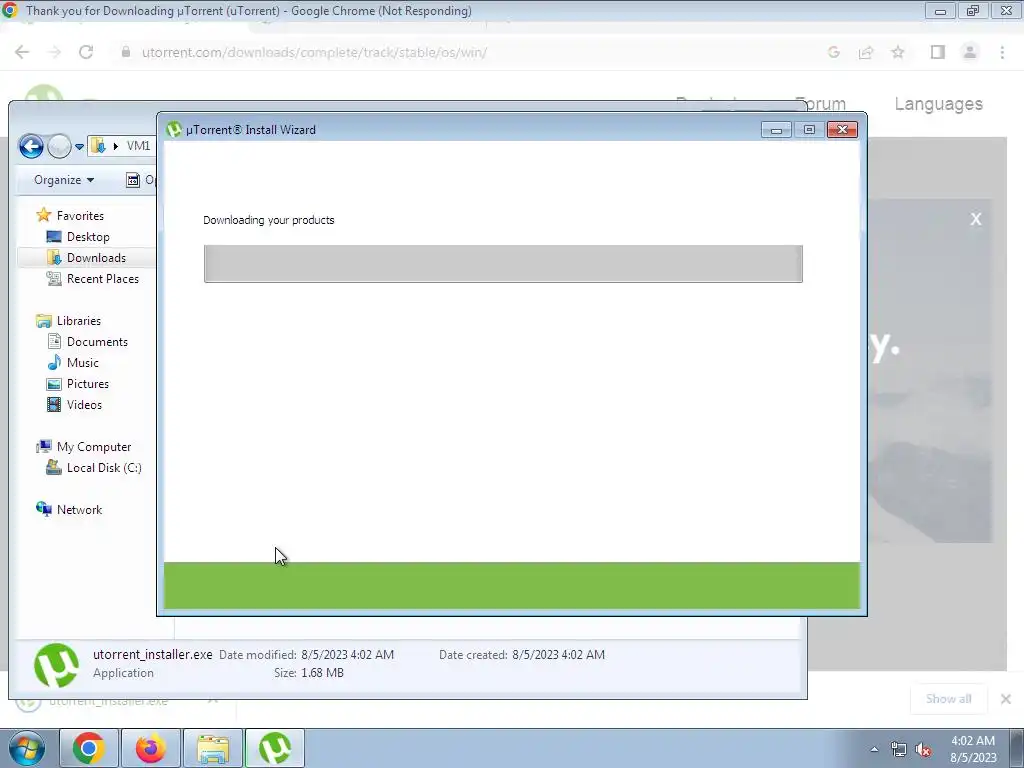This screenshot has height=768, width=1024.
Task: Click the download progress bar in Install Wizard
Action: pyautogui.click(x=503, y=264)
